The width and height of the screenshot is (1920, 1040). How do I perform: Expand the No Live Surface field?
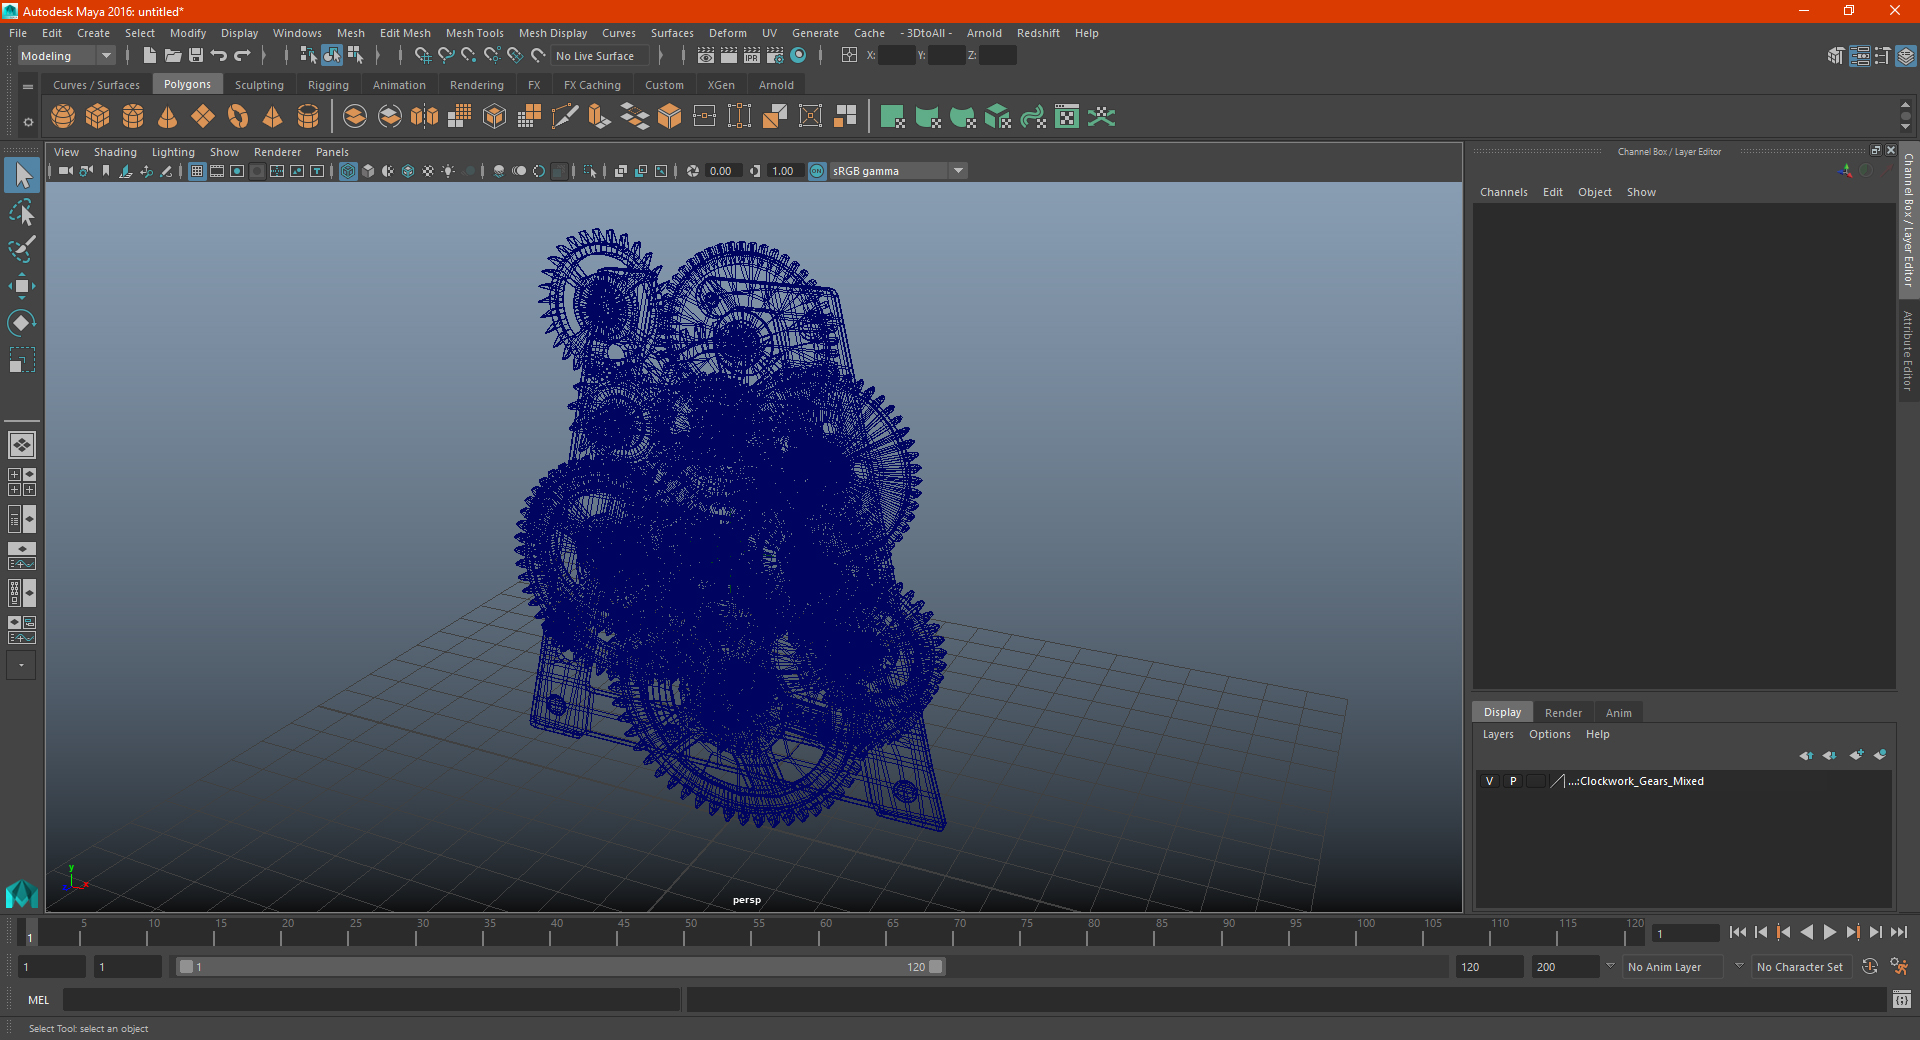pos(600,56)
